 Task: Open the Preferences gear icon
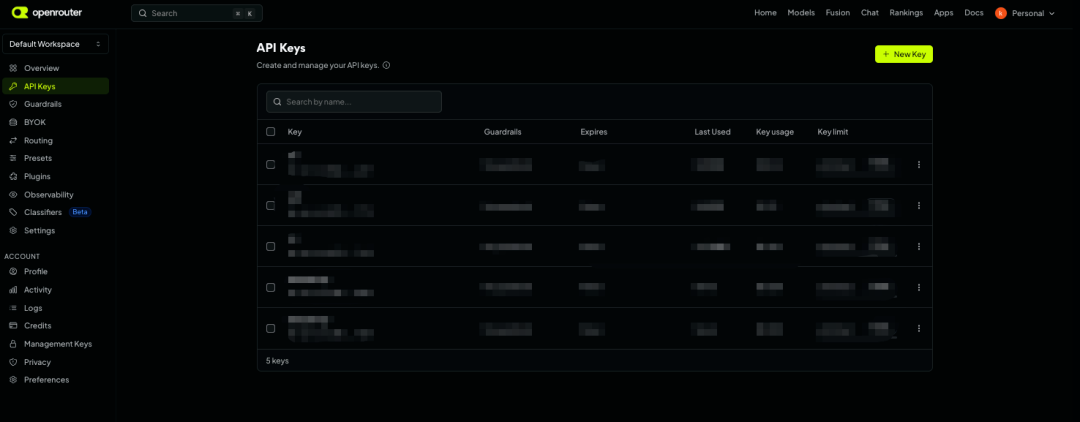(13, 380)
